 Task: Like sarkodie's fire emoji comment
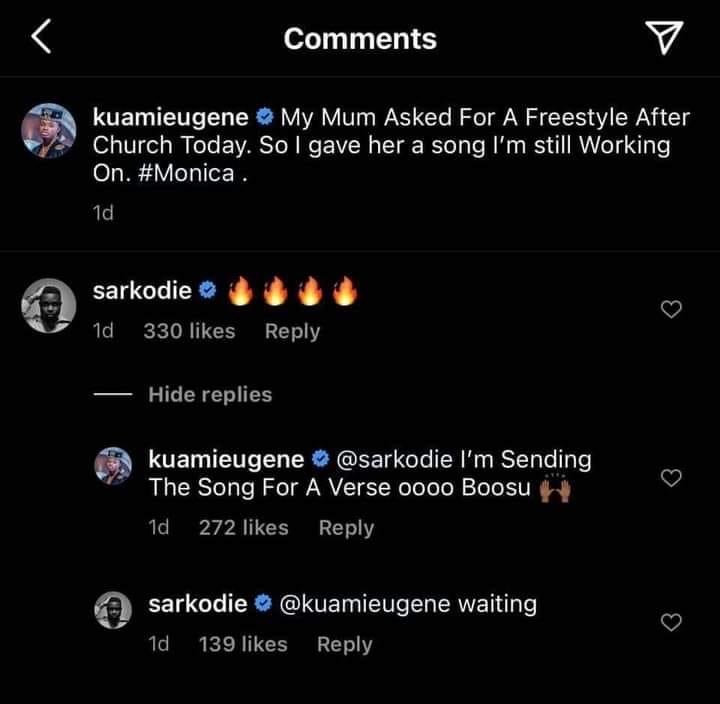(x=672, y=310)
